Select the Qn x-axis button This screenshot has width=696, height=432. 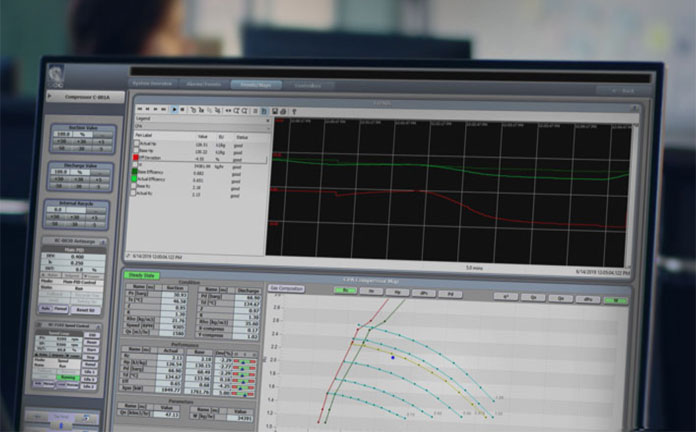coord(561,298)
